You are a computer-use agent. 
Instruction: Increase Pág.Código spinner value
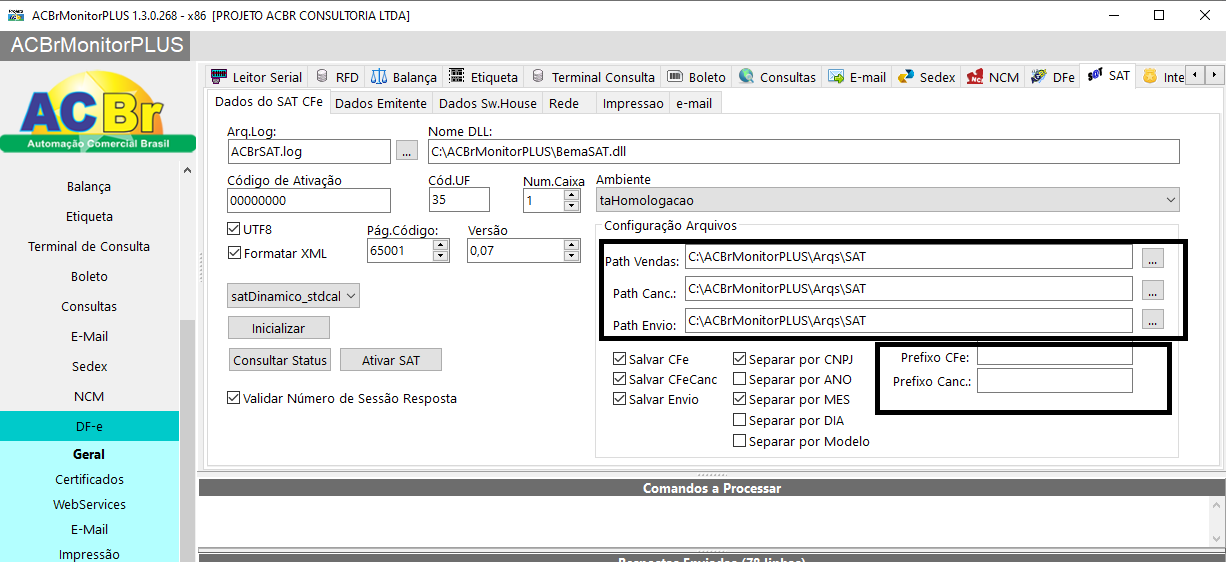click(x=441, y=245)
